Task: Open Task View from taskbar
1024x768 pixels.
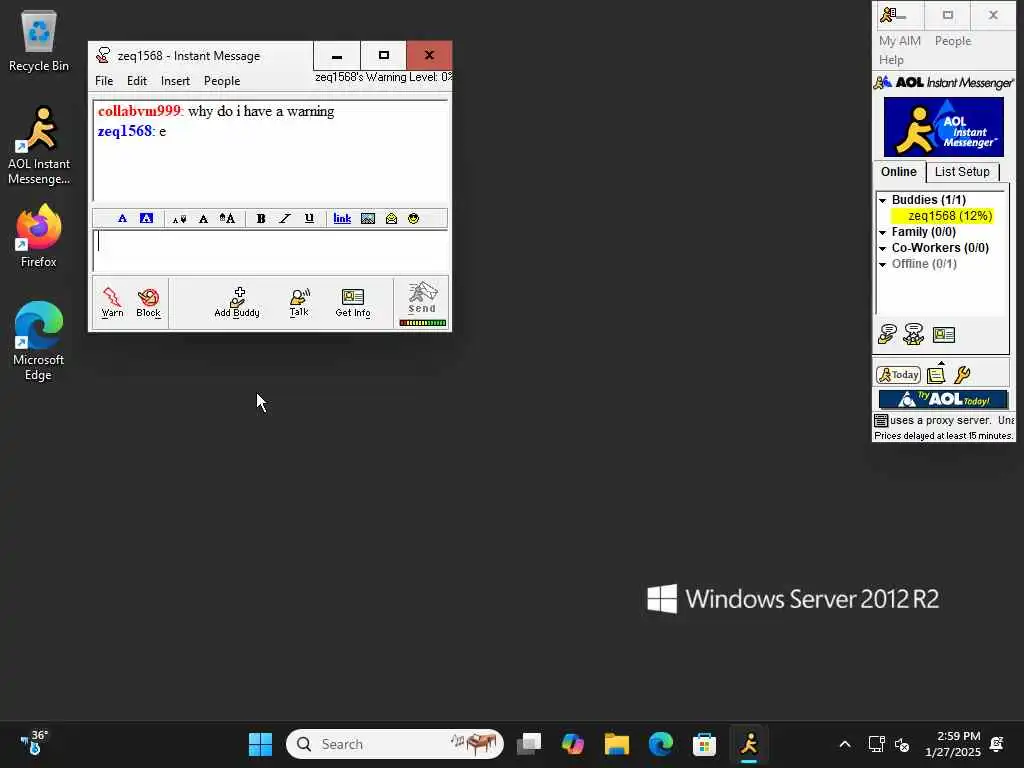Action: [x=529, y=744]
